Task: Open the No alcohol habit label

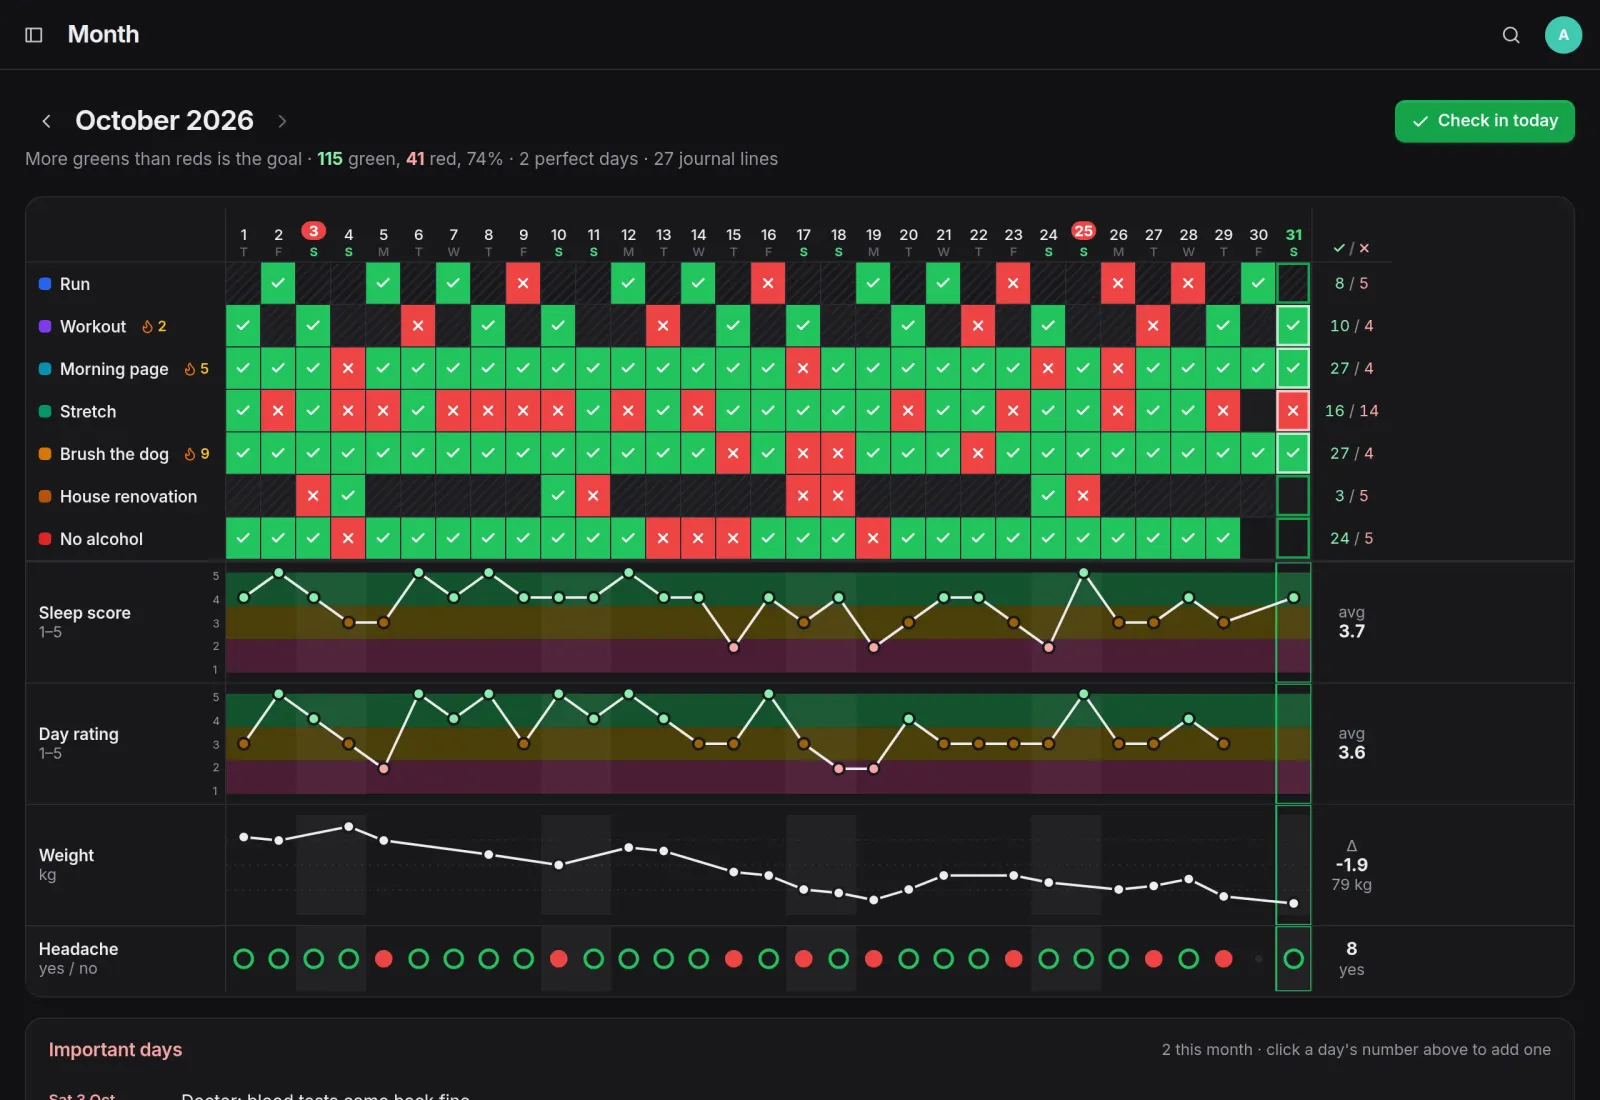Action: (x=101, y=539)
